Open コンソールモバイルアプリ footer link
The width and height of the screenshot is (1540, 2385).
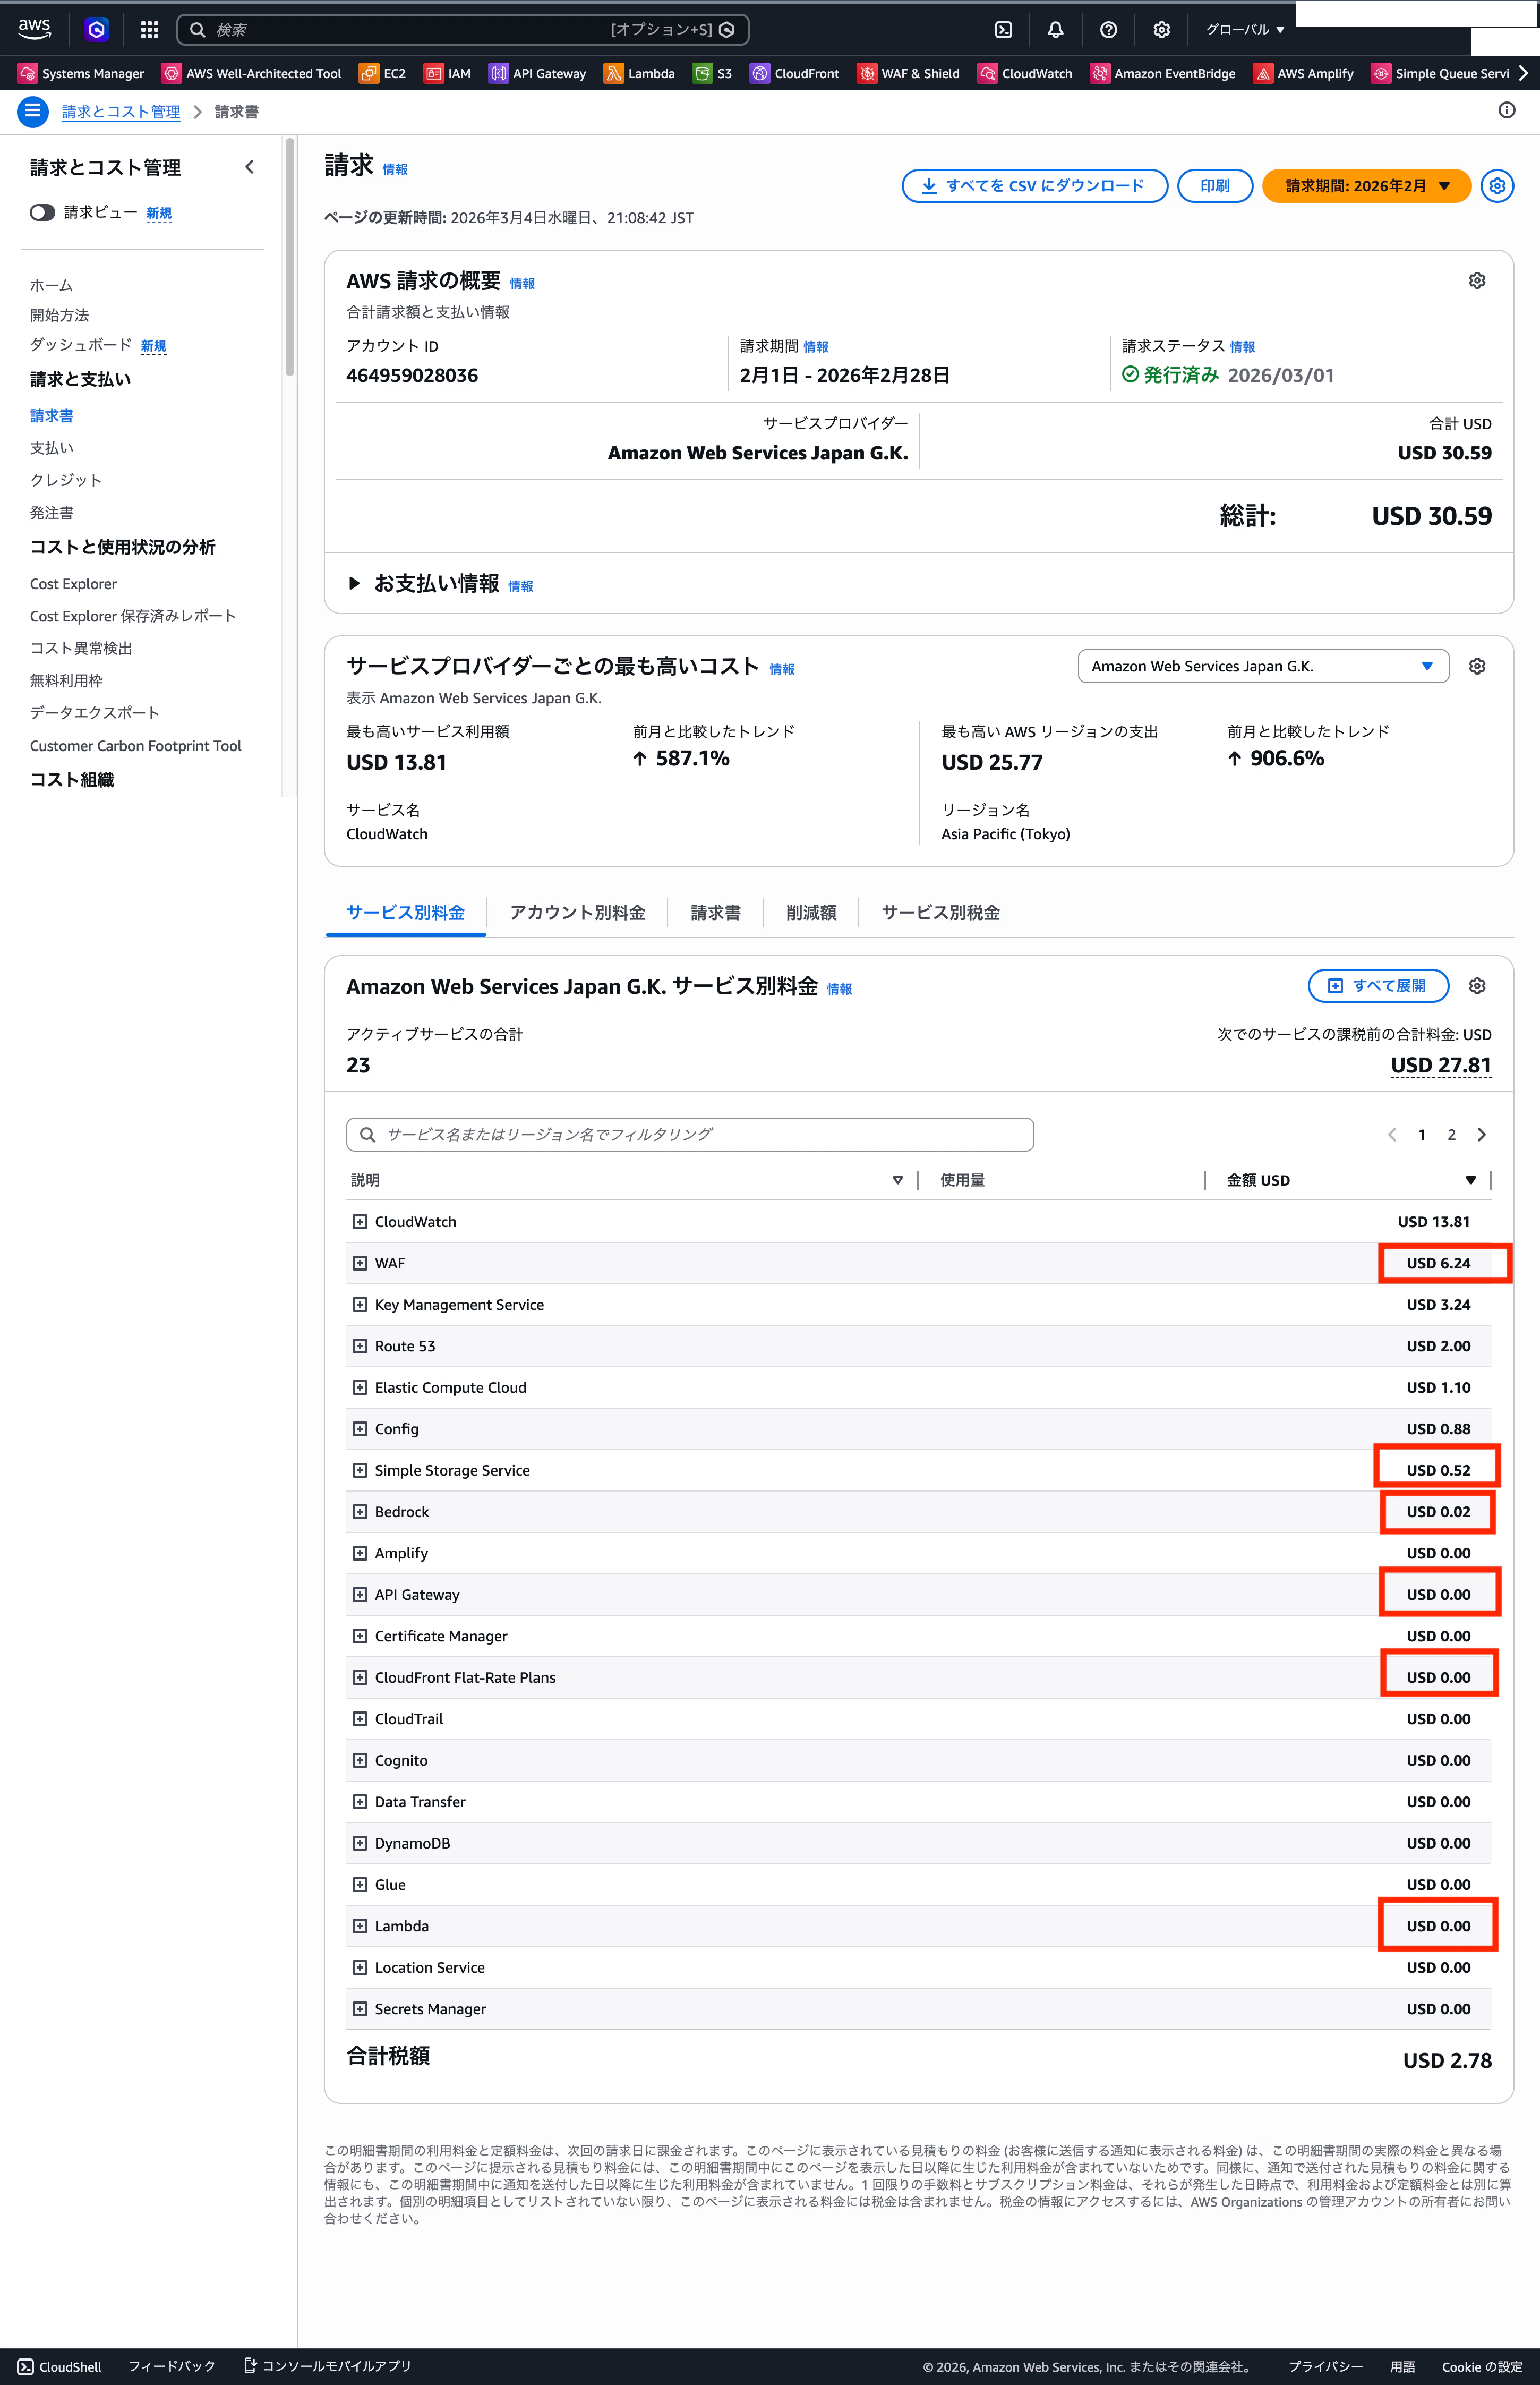click(327, 2366)
